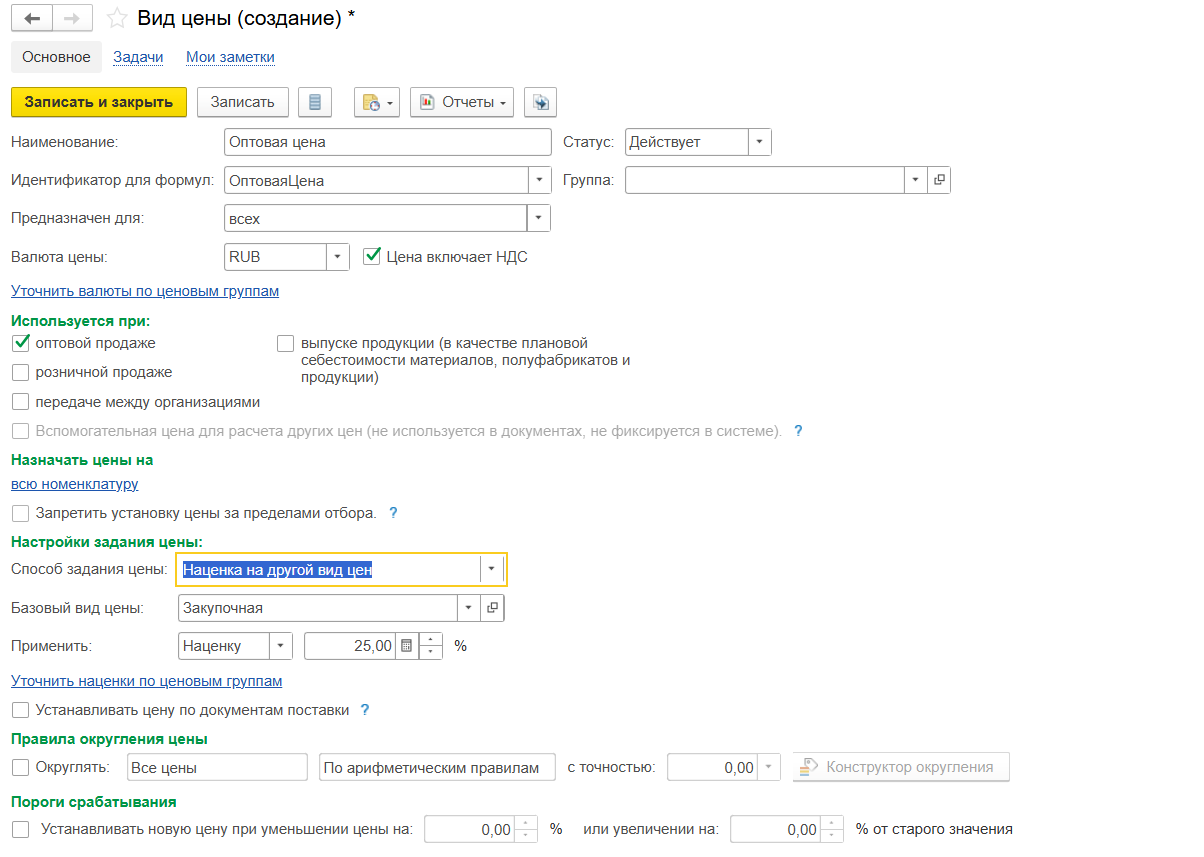Image resolution: width=1204 pixels, height=857 pixels.
Task: Click the list icon next to Записать
Action: [315, 102]
